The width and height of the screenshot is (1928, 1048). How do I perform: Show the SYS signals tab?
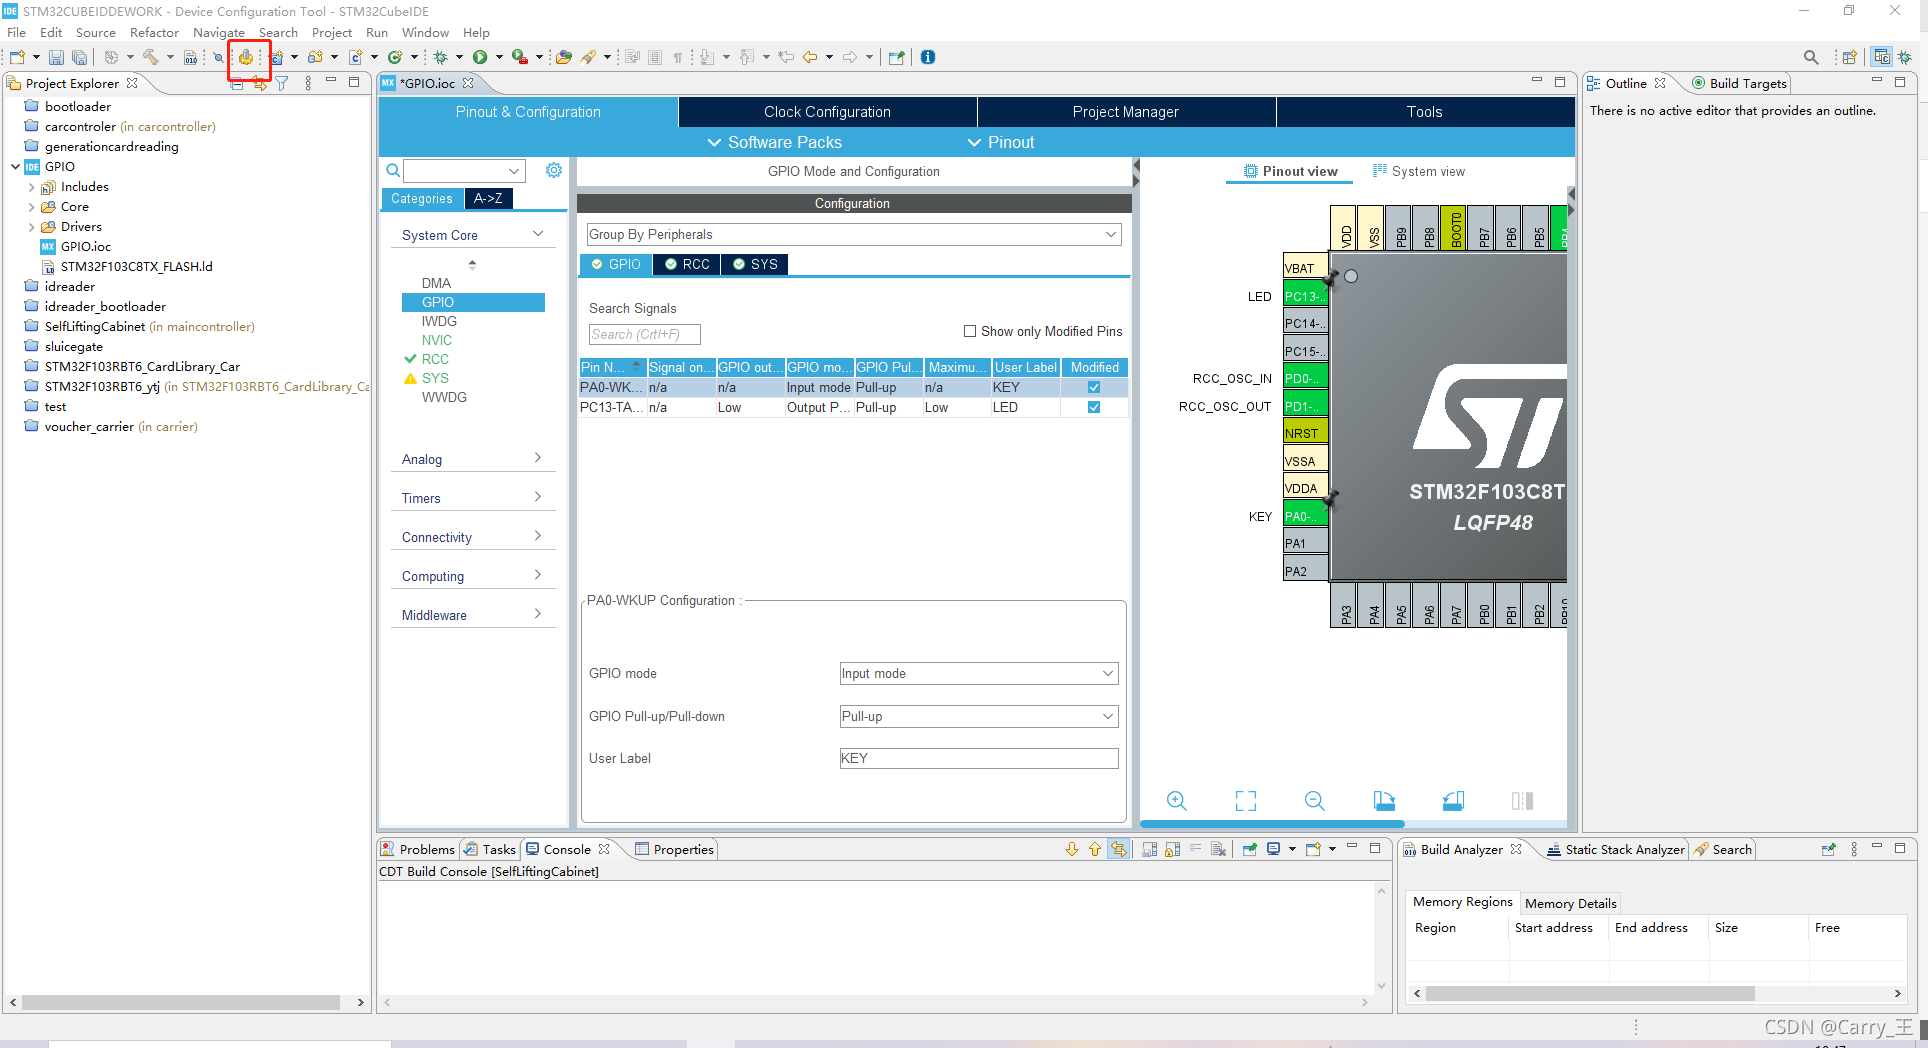coord(755,264)
